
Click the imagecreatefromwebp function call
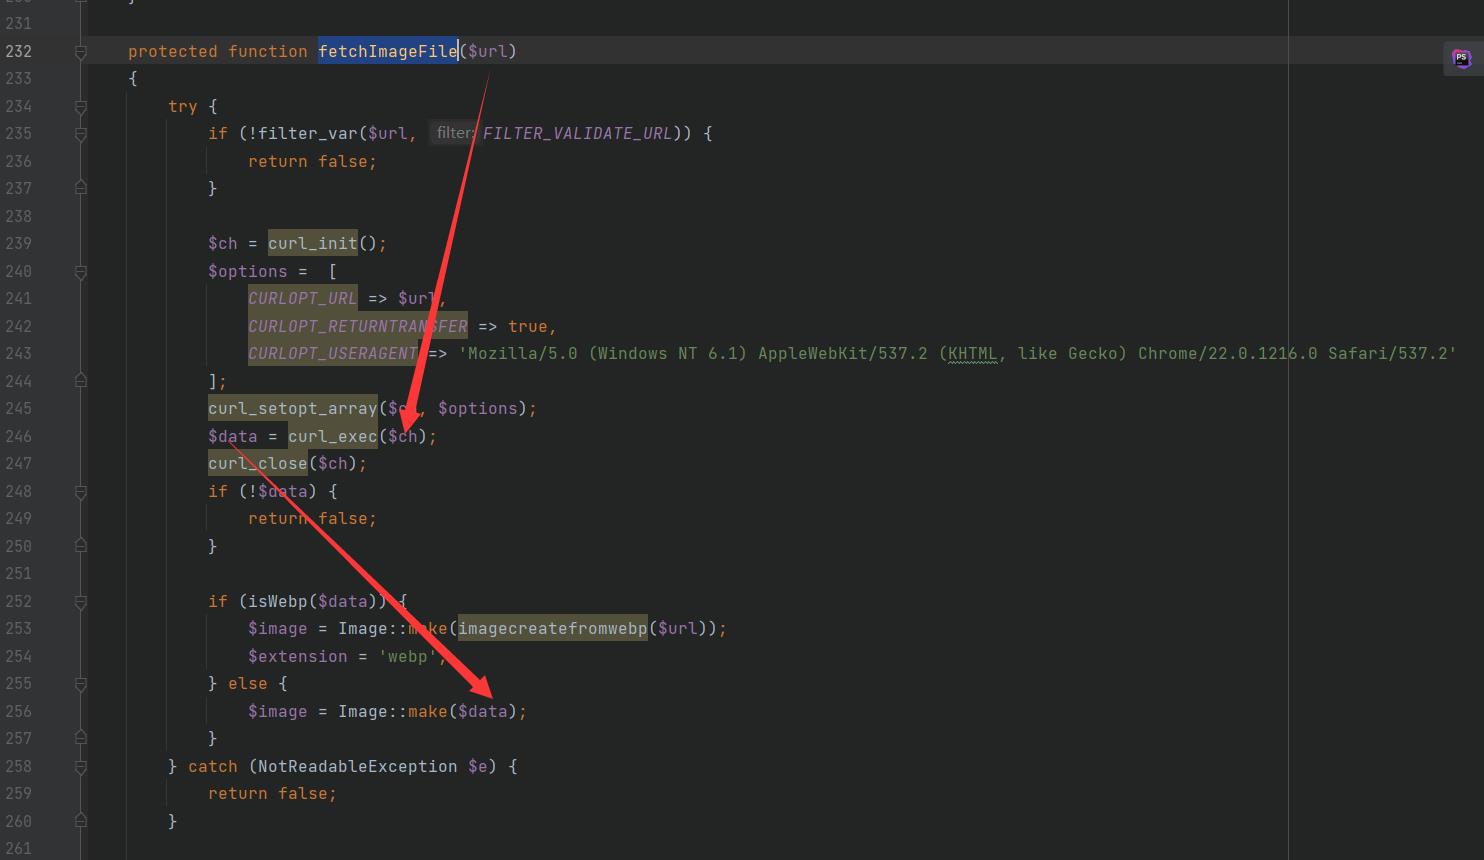pyautogui.click(x=553, y=628)
